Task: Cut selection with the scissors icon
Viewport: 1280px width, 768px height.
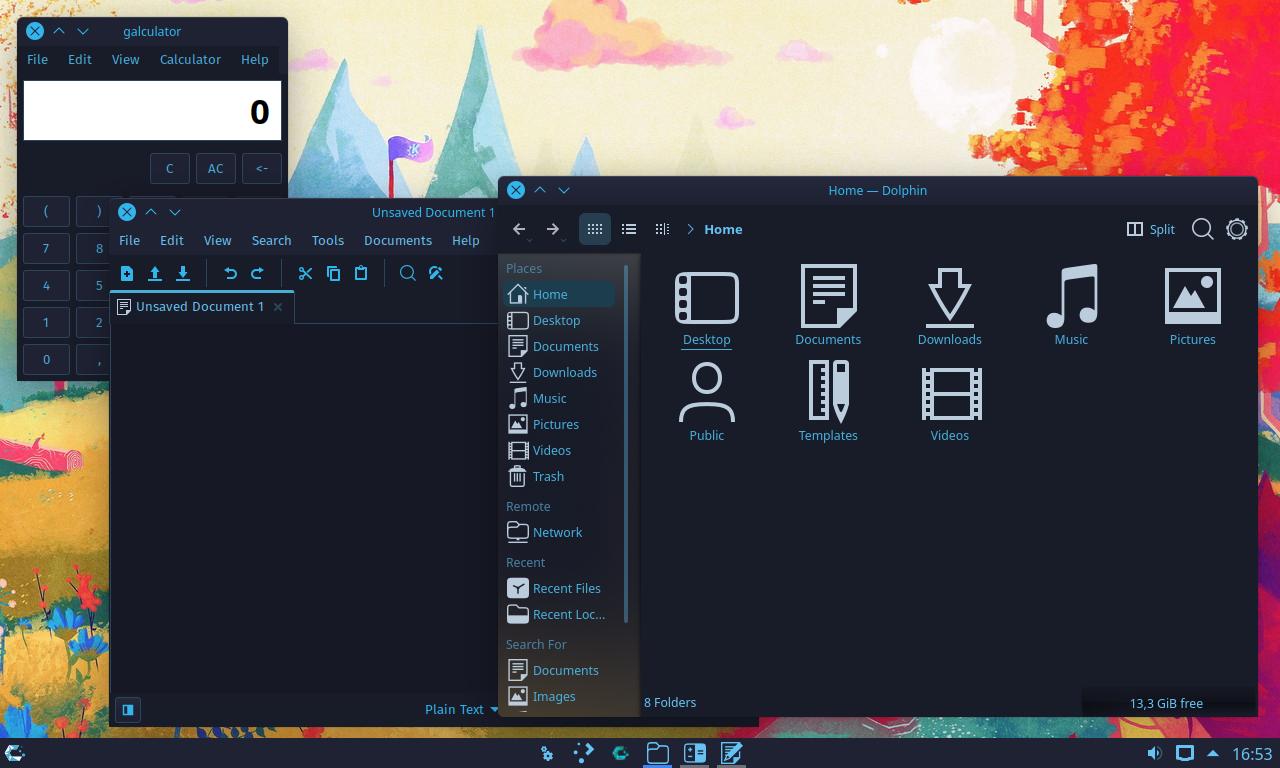Action: (306, 273)
